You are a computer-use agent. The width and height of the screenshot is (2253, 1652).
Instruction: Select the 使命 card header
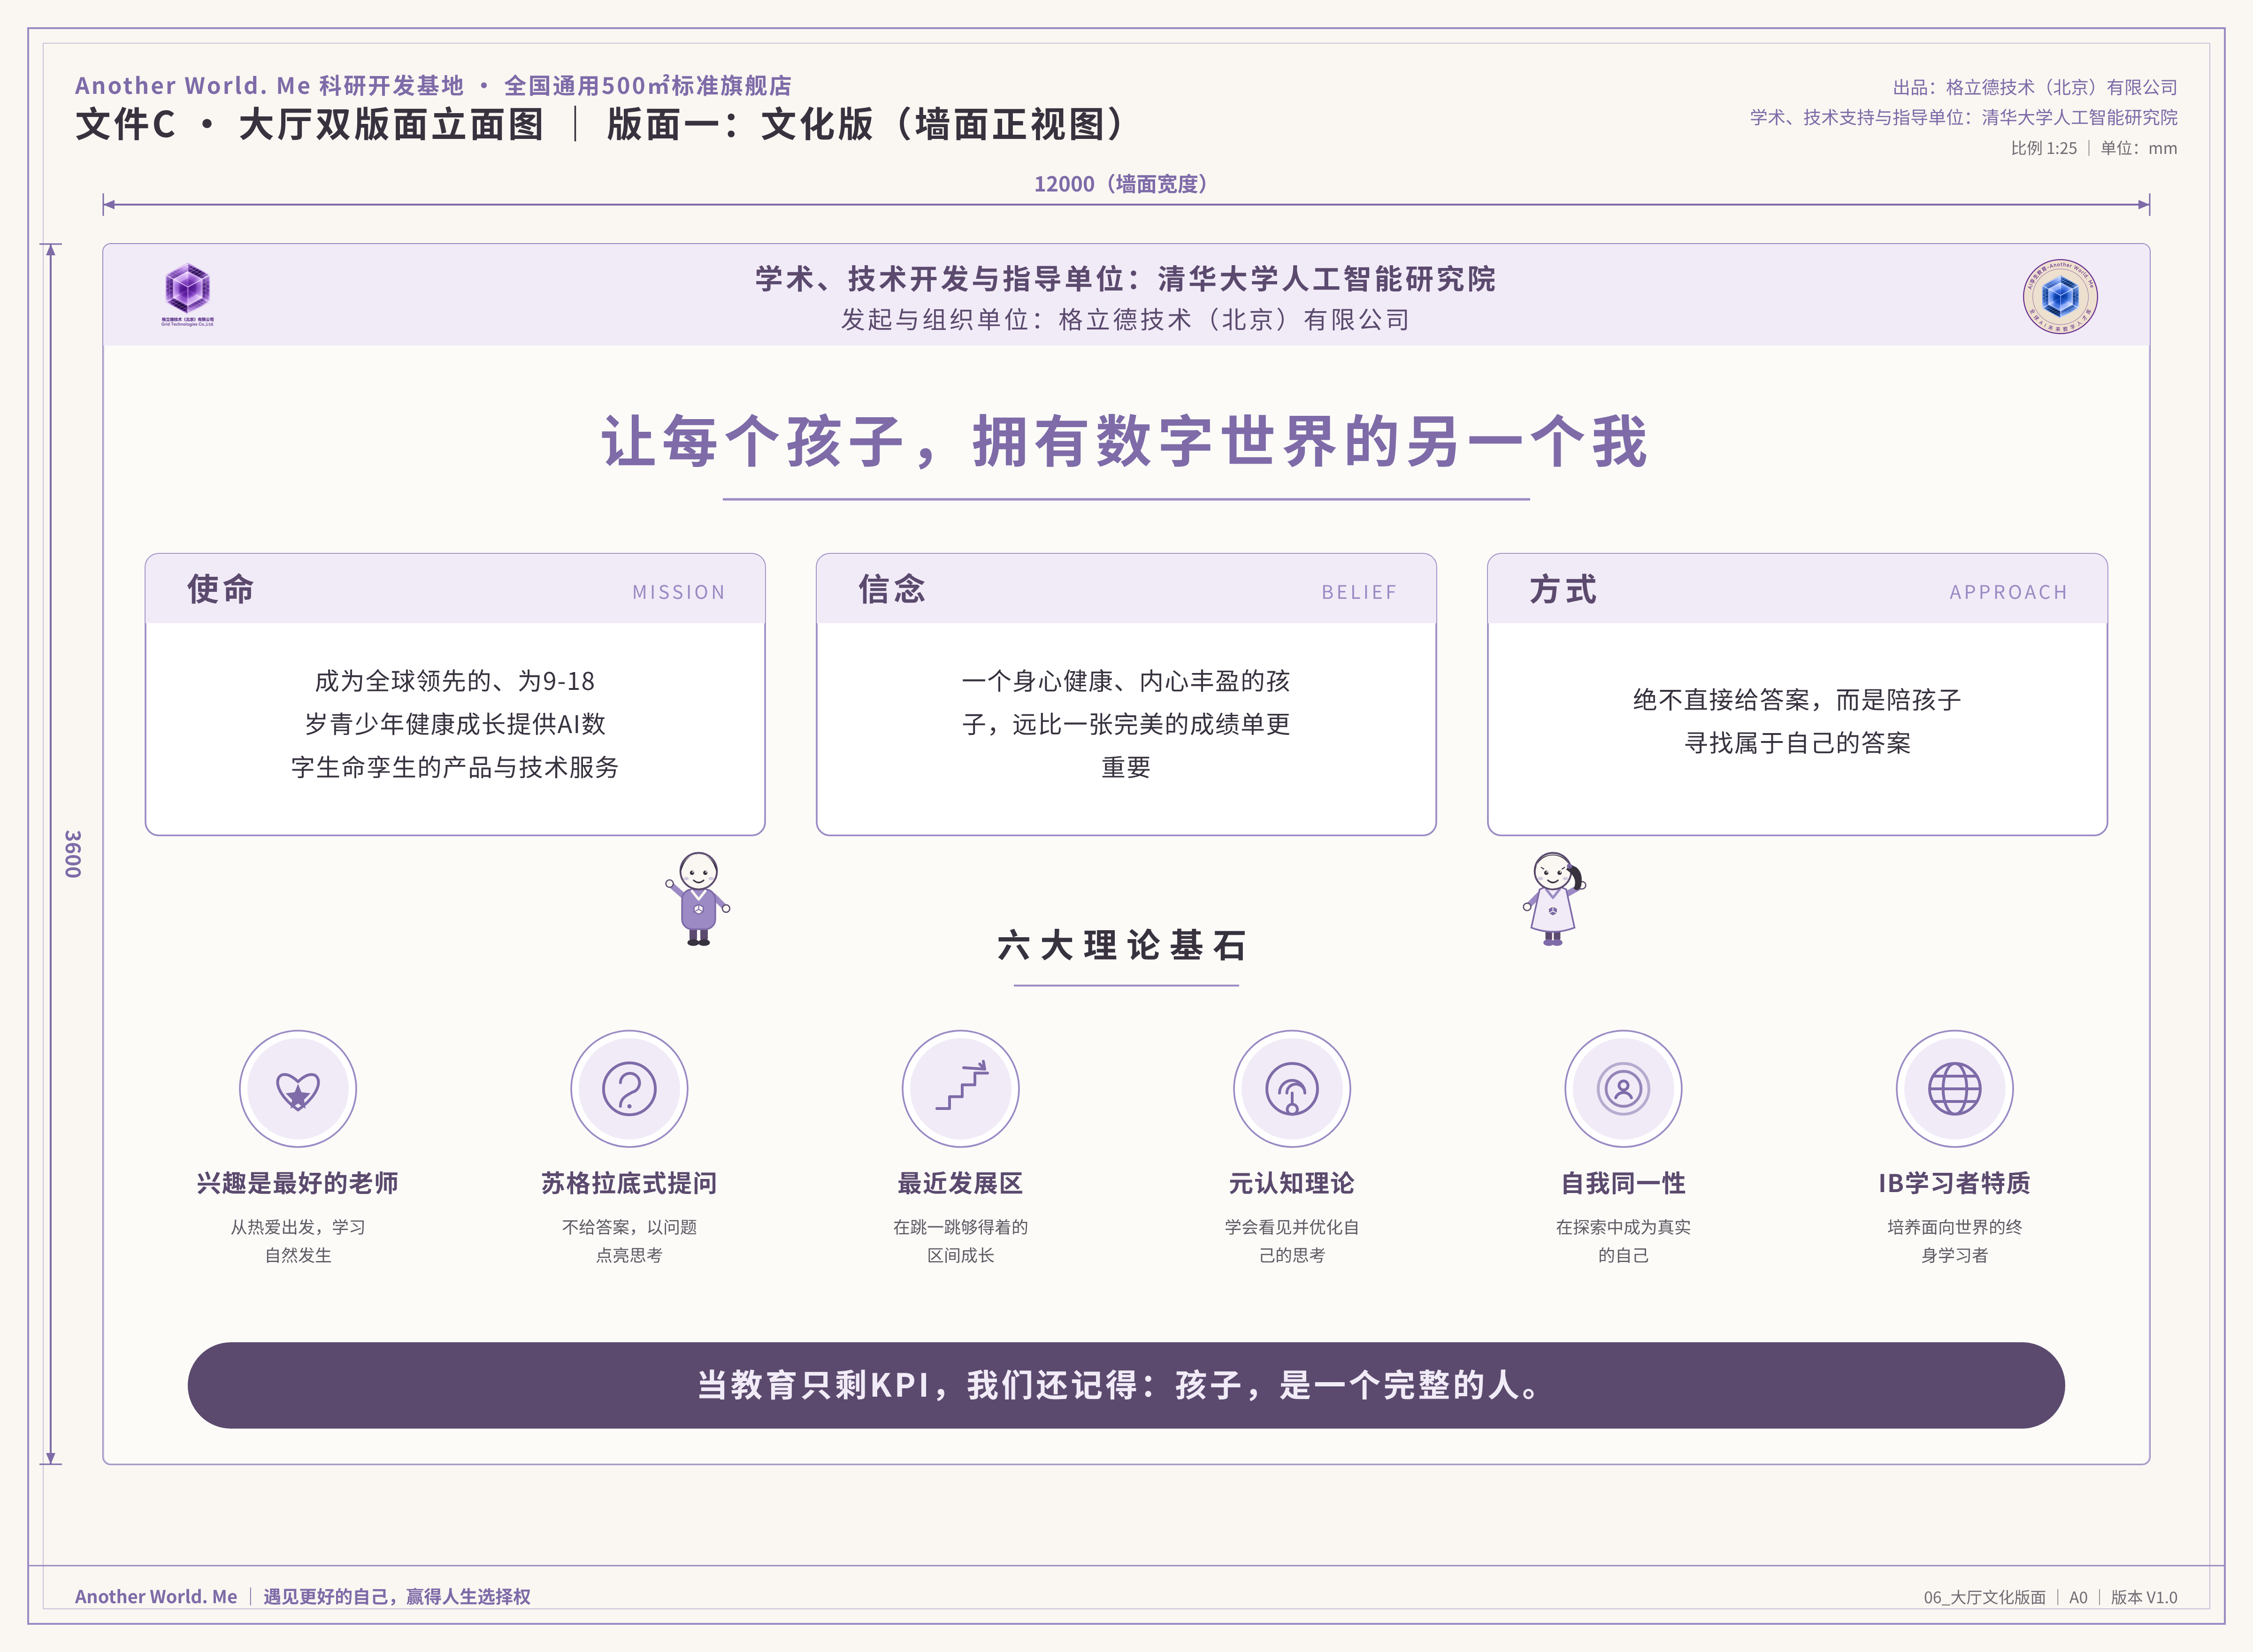tap(455, 589)
